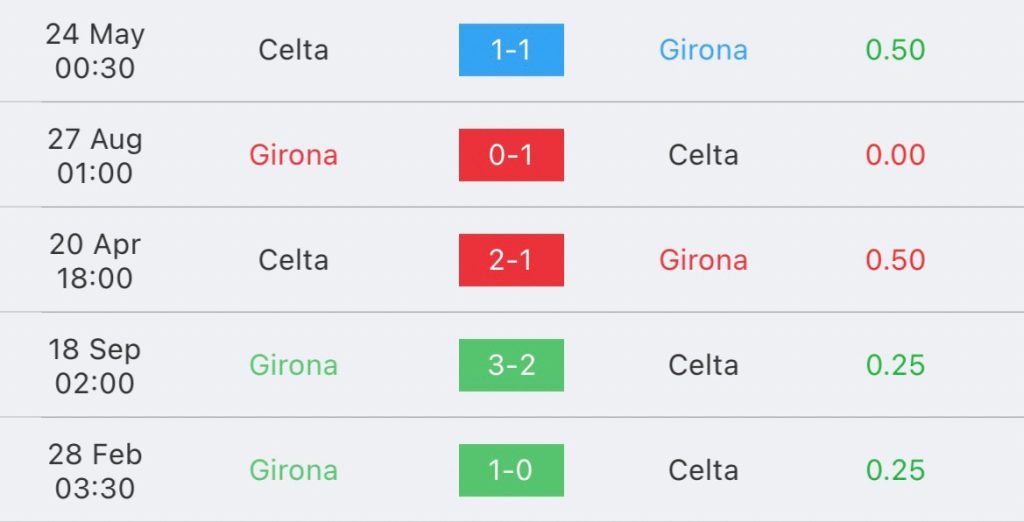This screenshot has height=522, width=1024.
Task: Select blue Girona in 24 May match
Action: pyautogui.click(x=703, y=50)
